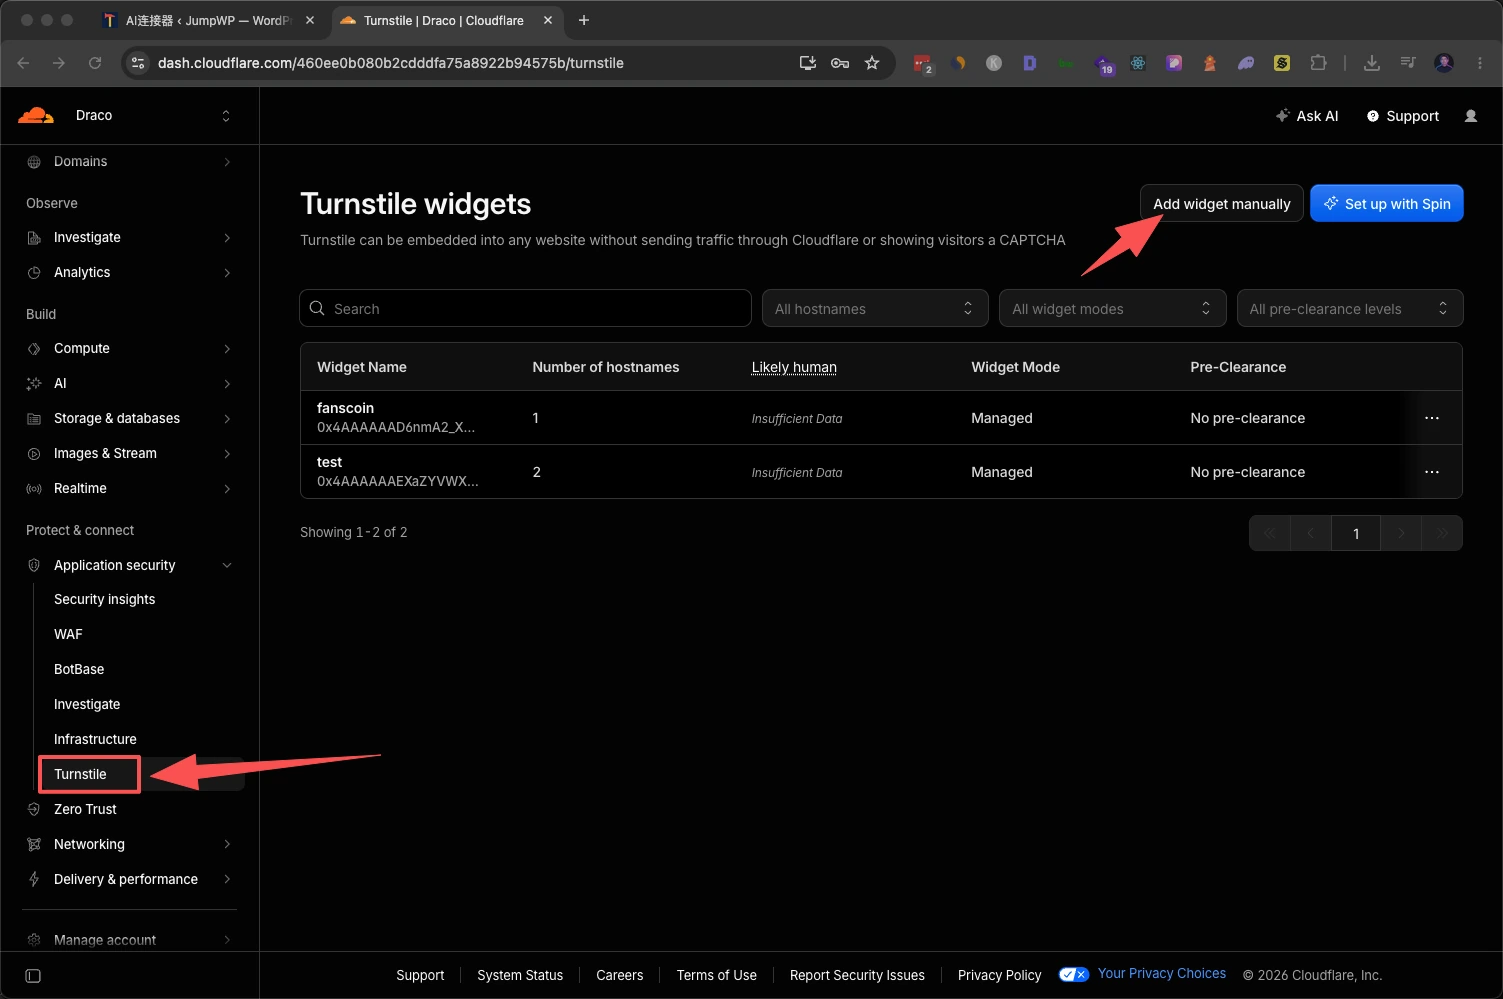Image resolution: width=1503 pixels, height=999 pixels.
Task: Switch to the JumpWP WordPress tab
Action: pos(208,20)
